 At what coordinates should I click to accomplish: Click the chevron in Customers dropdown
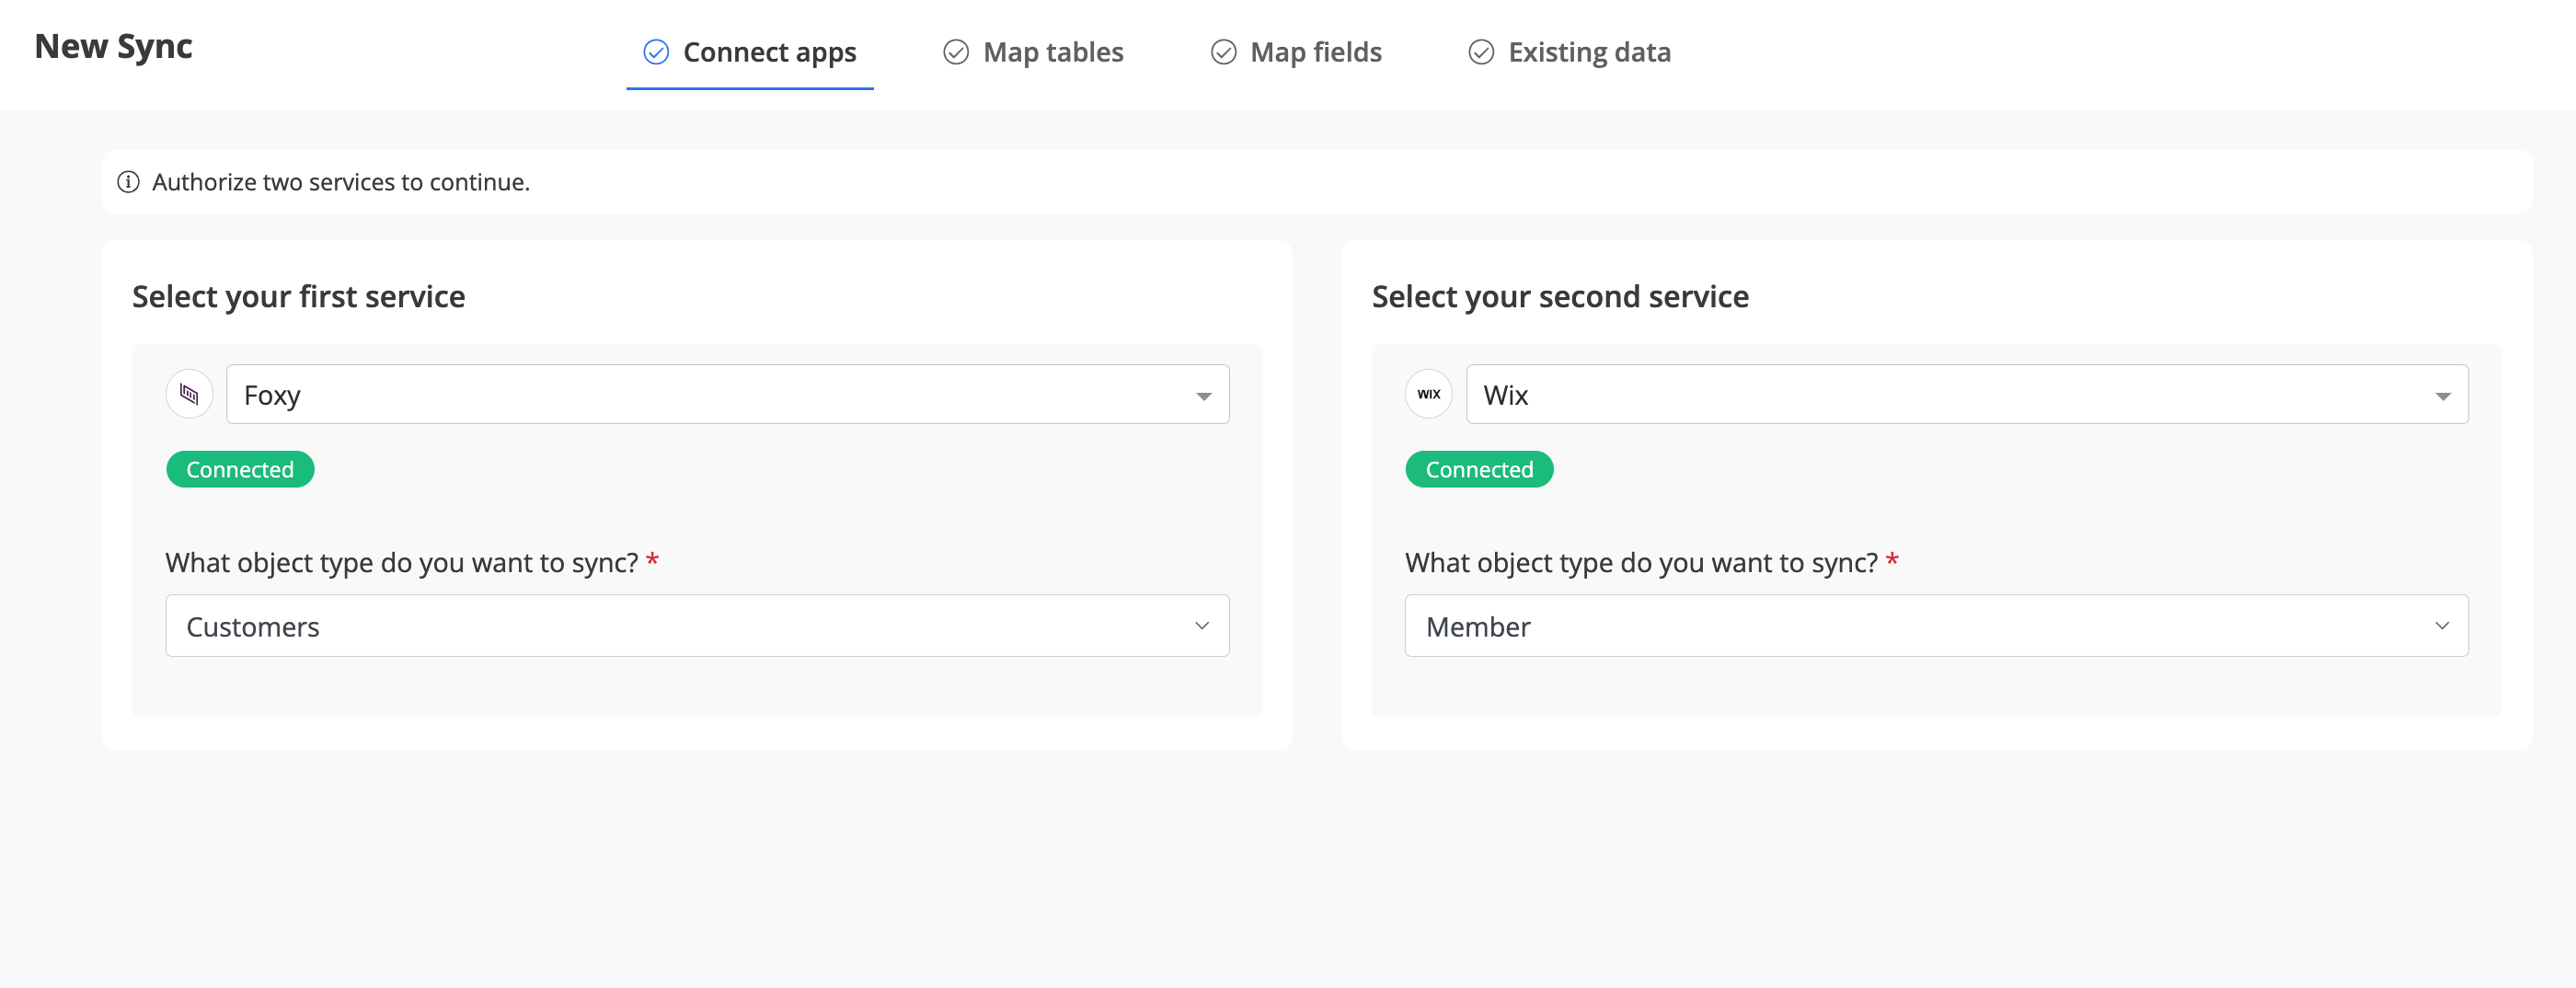1202,626
